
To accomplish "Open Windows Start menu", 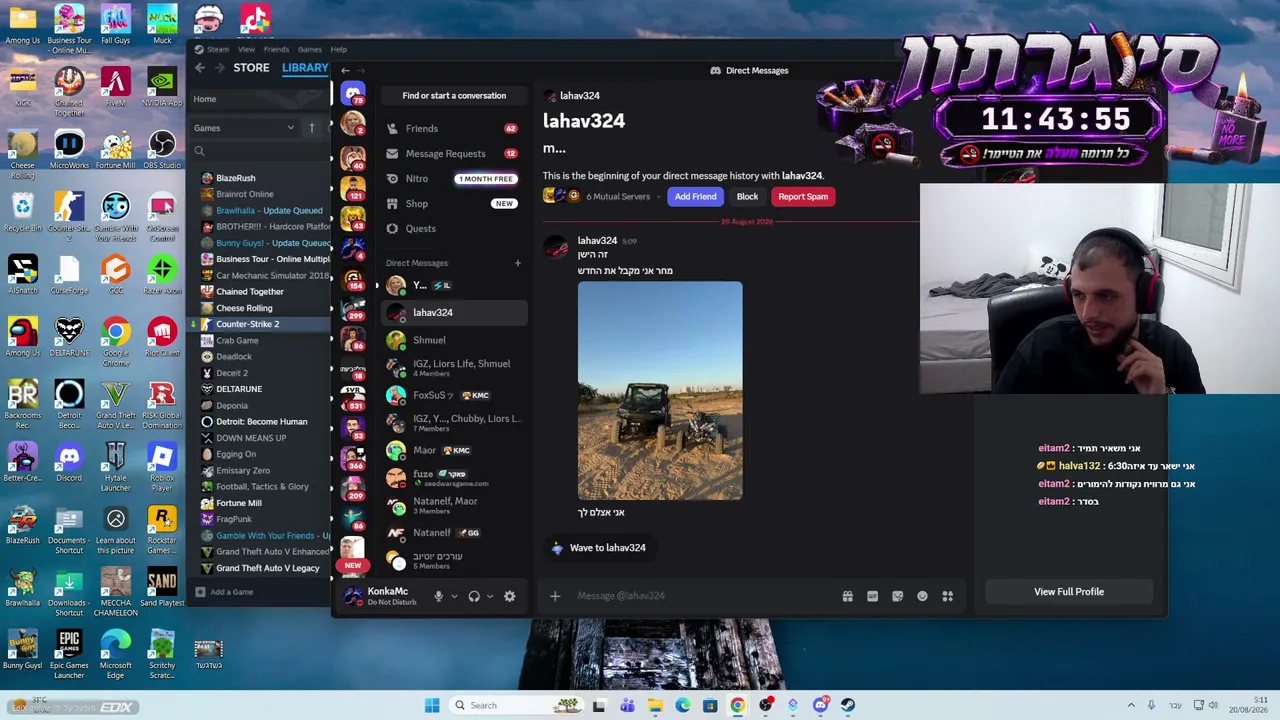I will tap(432, 705).
